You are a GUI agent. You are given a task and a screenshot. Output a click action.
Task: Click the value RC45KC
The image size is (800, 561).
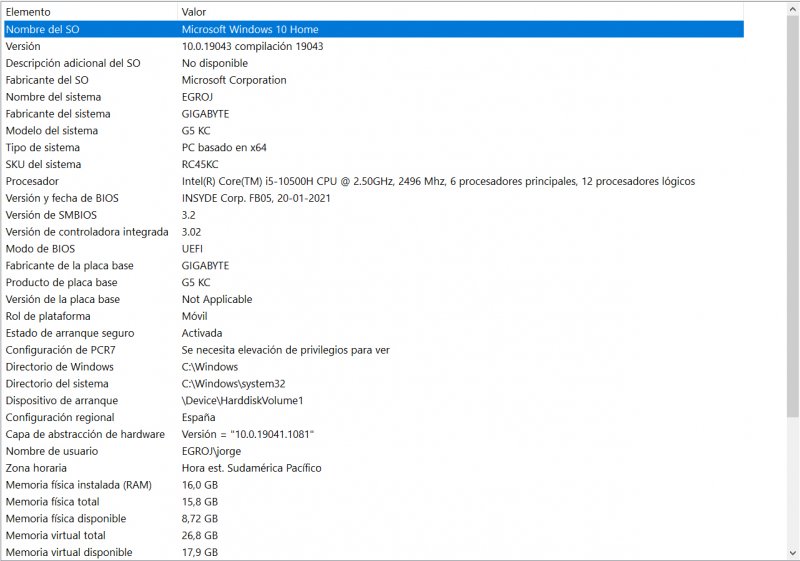[x=200, y=164]
